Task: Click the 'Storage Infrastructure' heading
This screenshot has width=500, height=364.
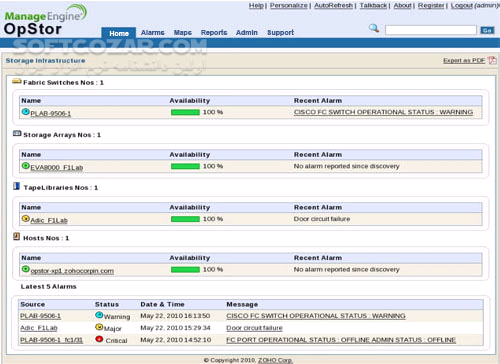Action: tap(45, 61)
